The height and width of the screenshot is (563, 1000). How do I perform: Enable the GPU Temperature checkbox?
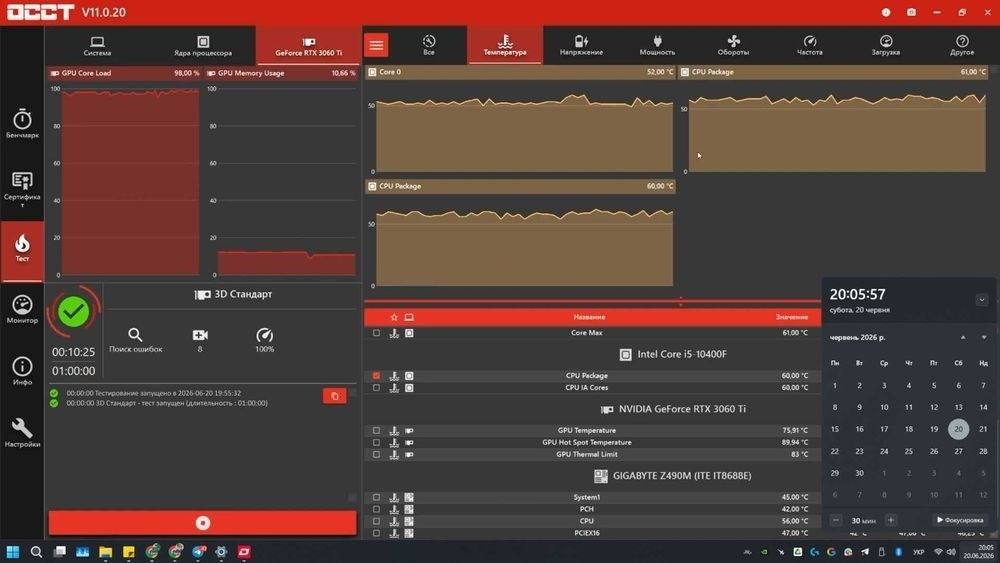(x=376, y=430)
